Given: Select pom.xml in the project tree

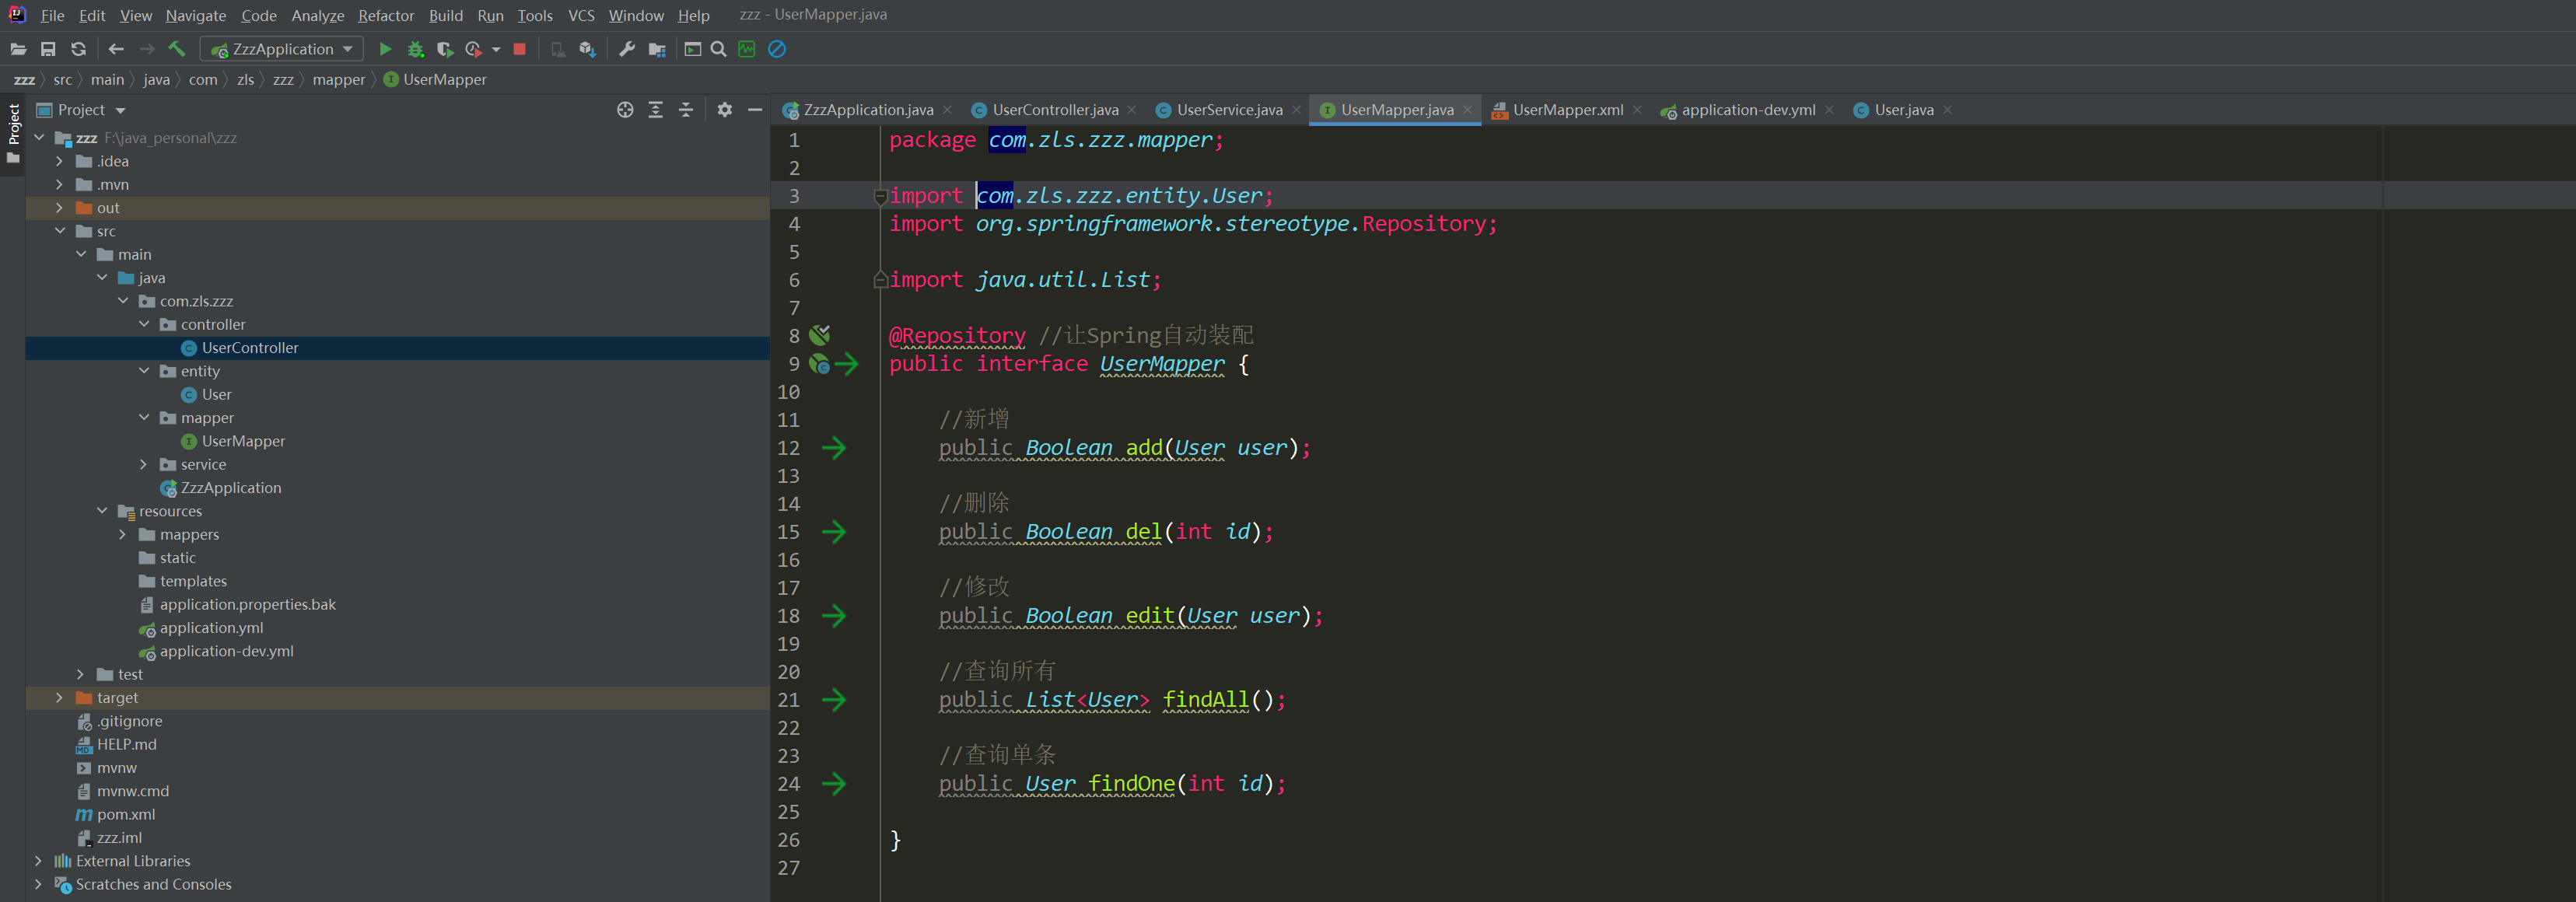Looking at the screenshot, I should click(126, 815).
